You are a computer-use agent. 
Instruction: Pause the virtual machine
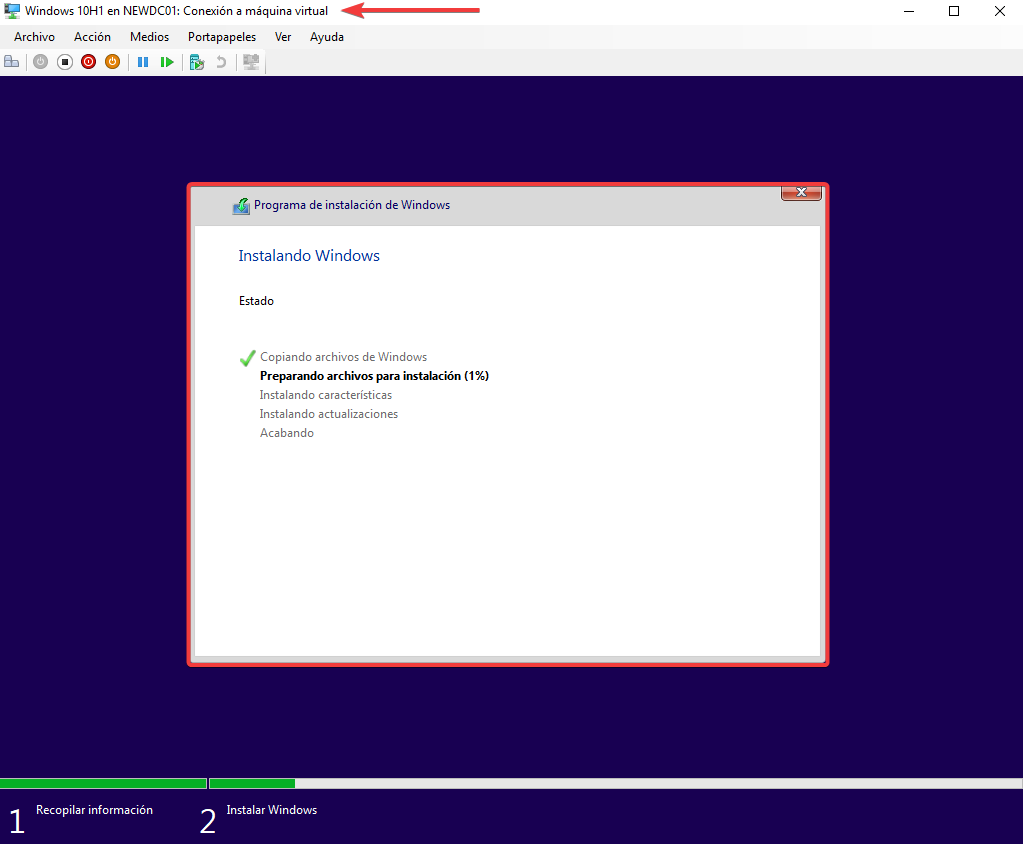[x=143, y=62]
